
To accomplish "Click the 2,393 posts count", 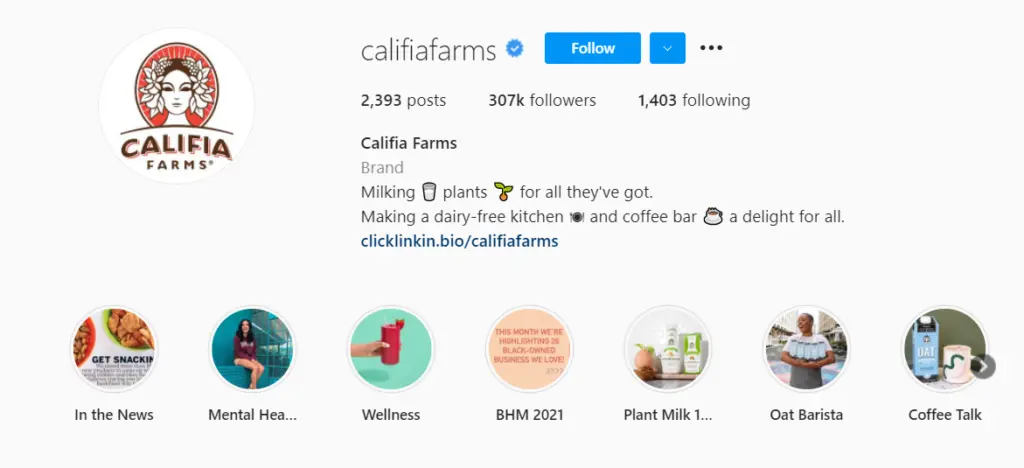I will tap(403, 100).
